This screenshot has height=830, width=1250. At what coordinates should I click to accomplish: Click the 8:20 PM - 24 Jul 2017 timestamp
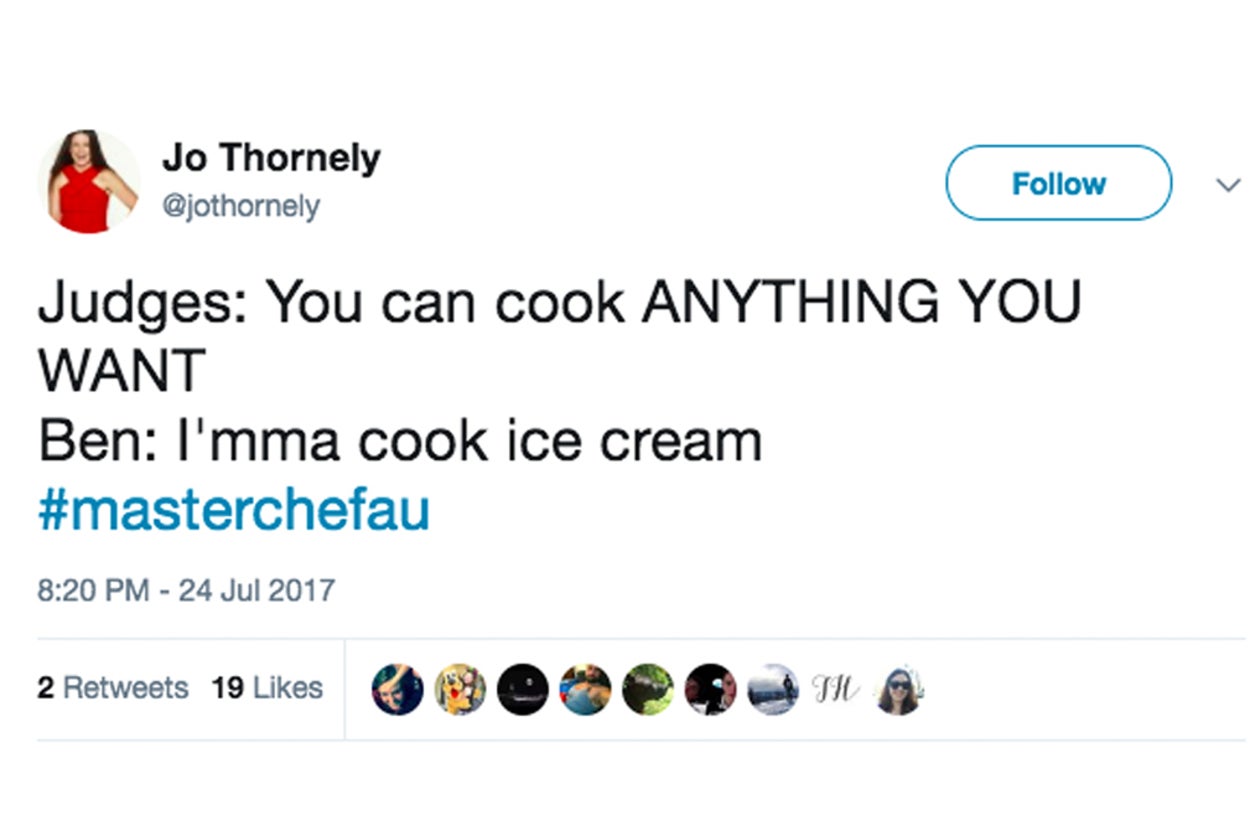click(186, 589)
